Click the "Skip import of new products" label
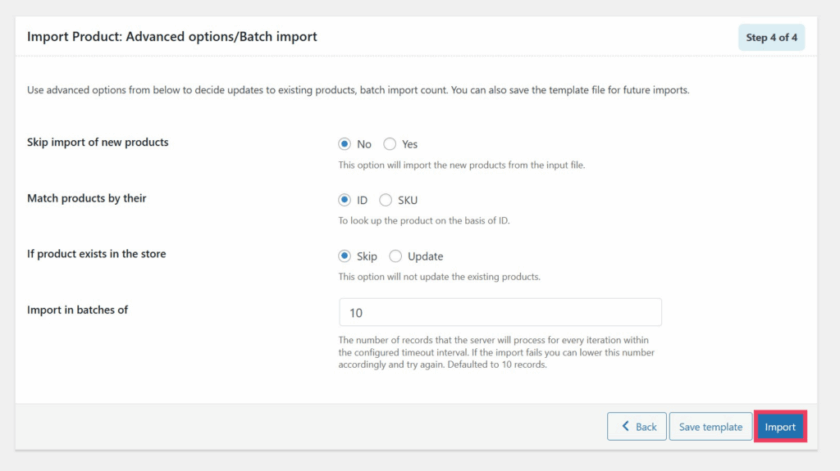Viewport: 840px width, 471px height. coord(98,142)
